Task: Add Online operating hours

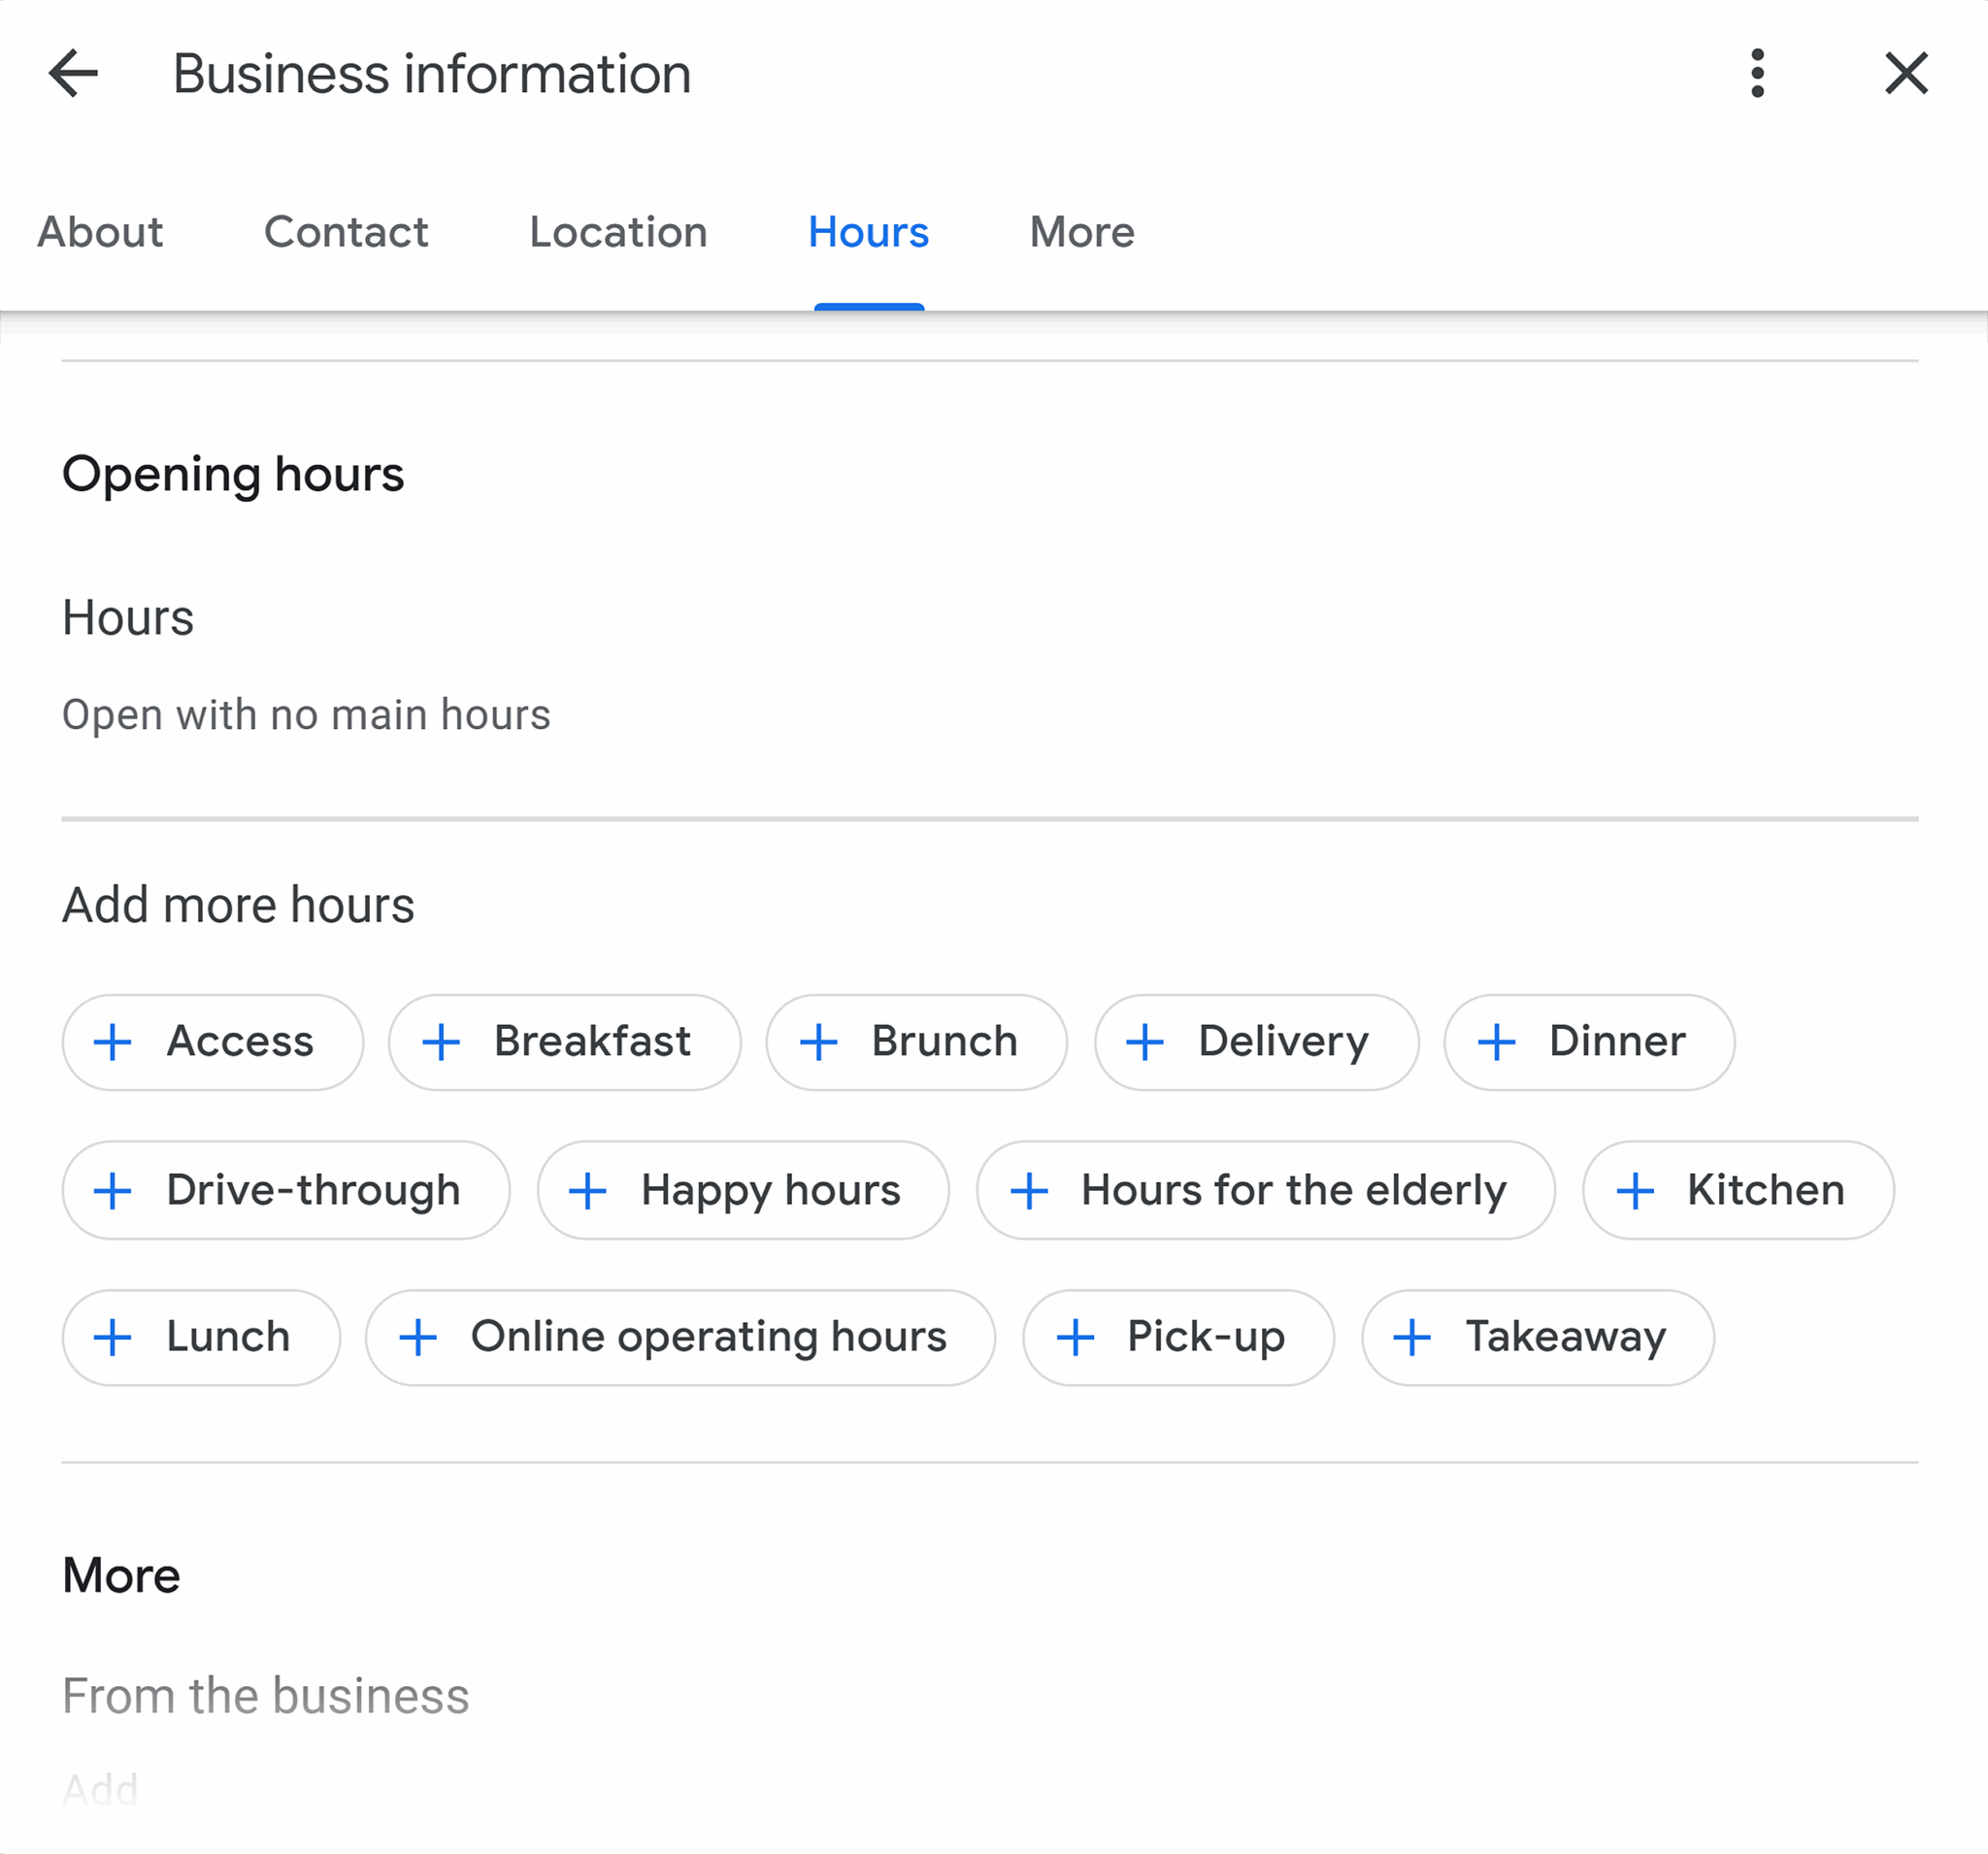Action: (680, 1337)
